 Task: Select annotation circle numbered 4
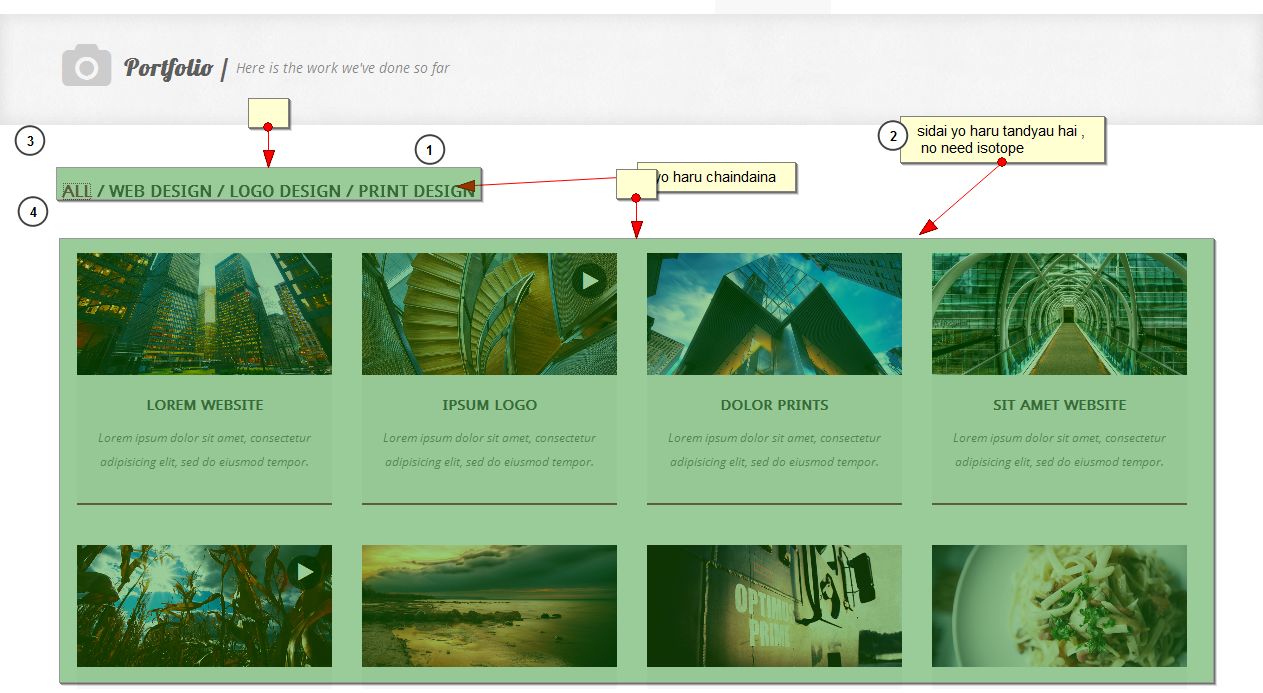[x=33, y=212]
